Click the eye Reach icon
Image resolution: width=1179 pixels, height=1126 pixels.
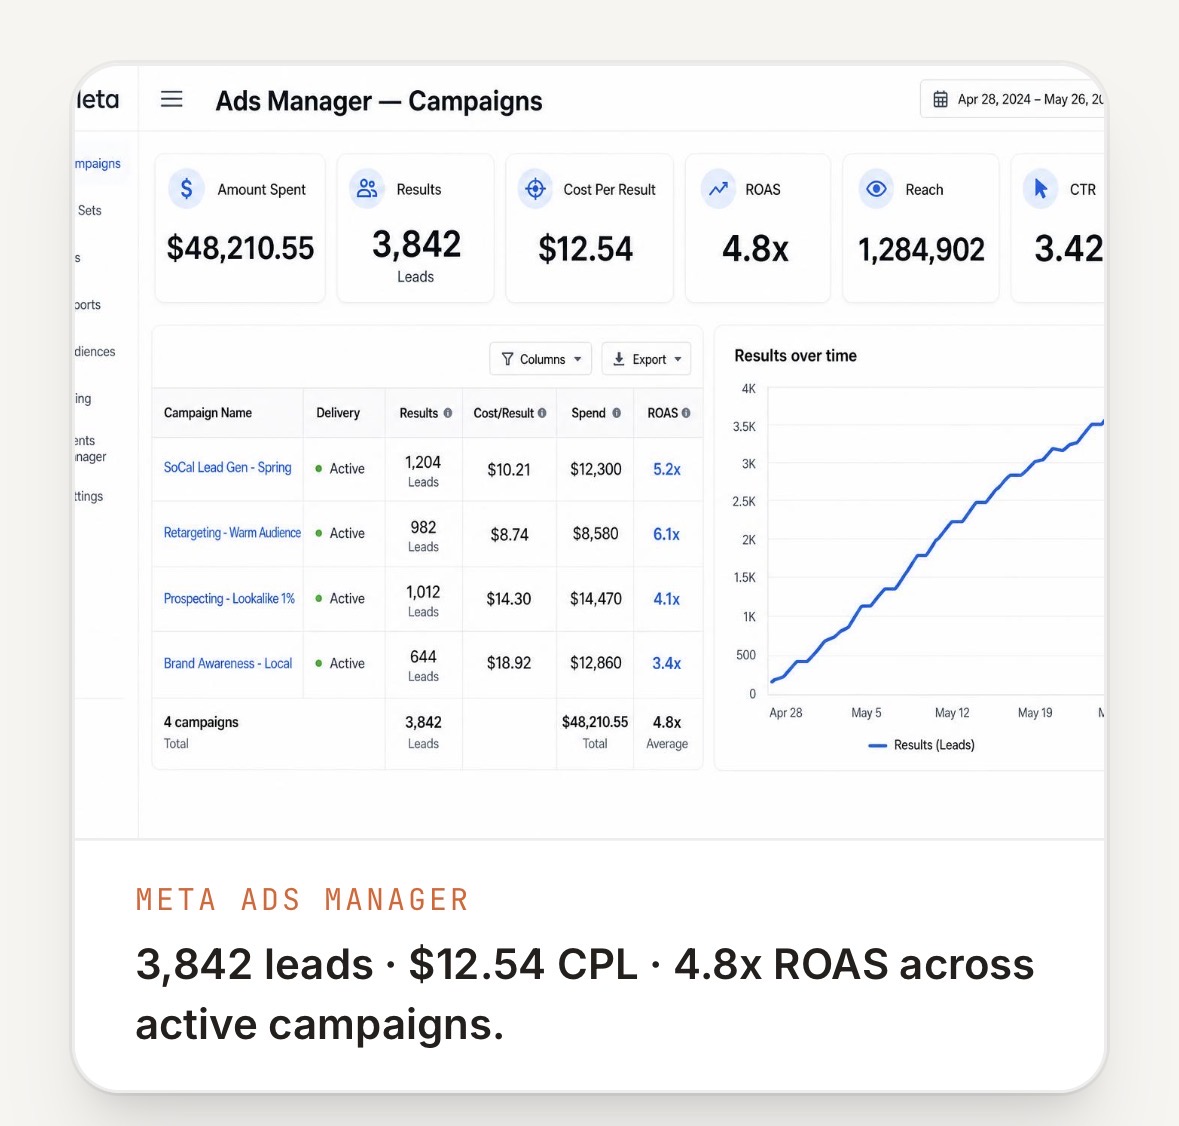tap(876, 189)
